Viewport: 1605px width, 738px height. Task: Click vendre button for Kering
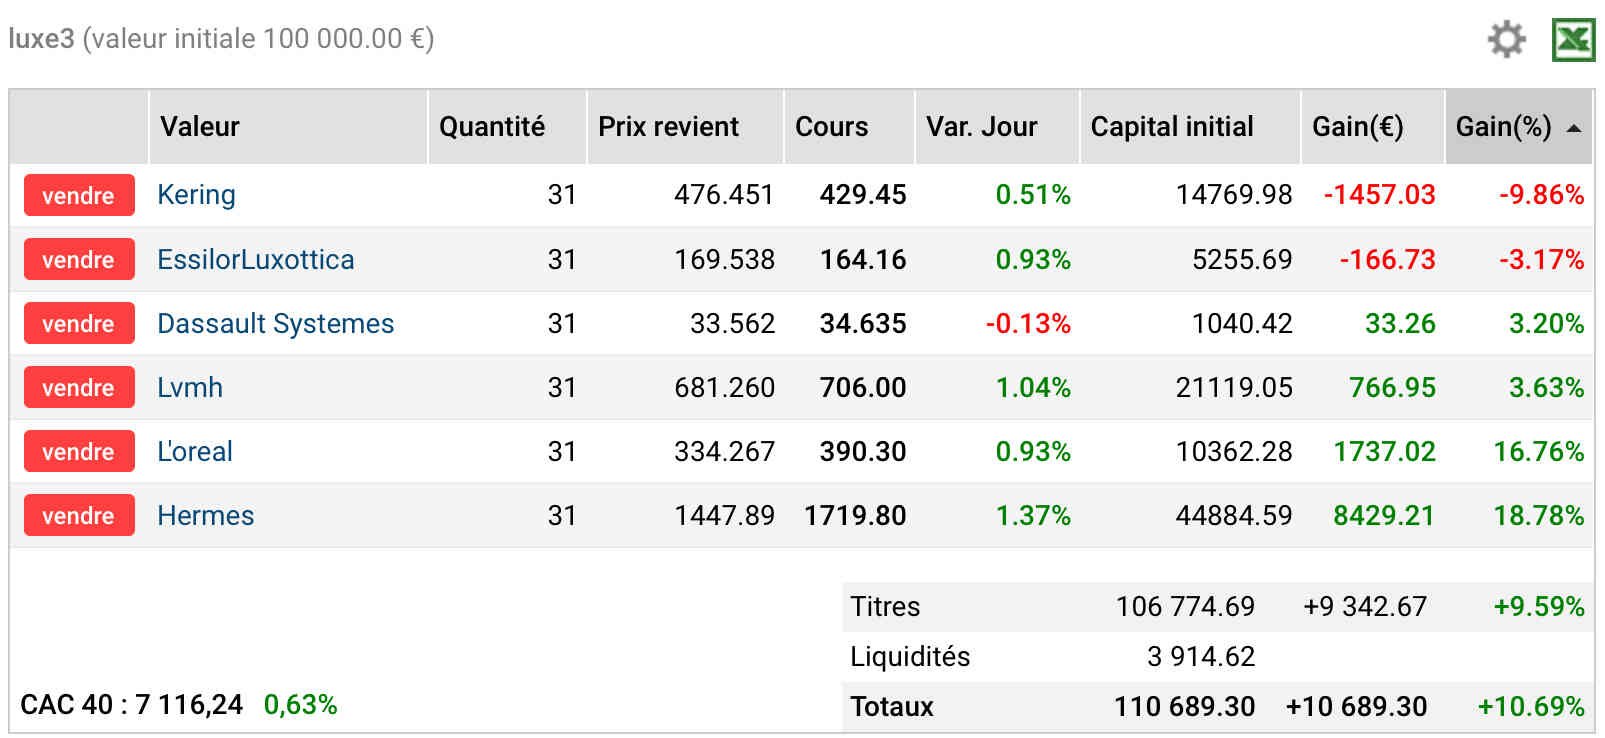pos(79,195)
